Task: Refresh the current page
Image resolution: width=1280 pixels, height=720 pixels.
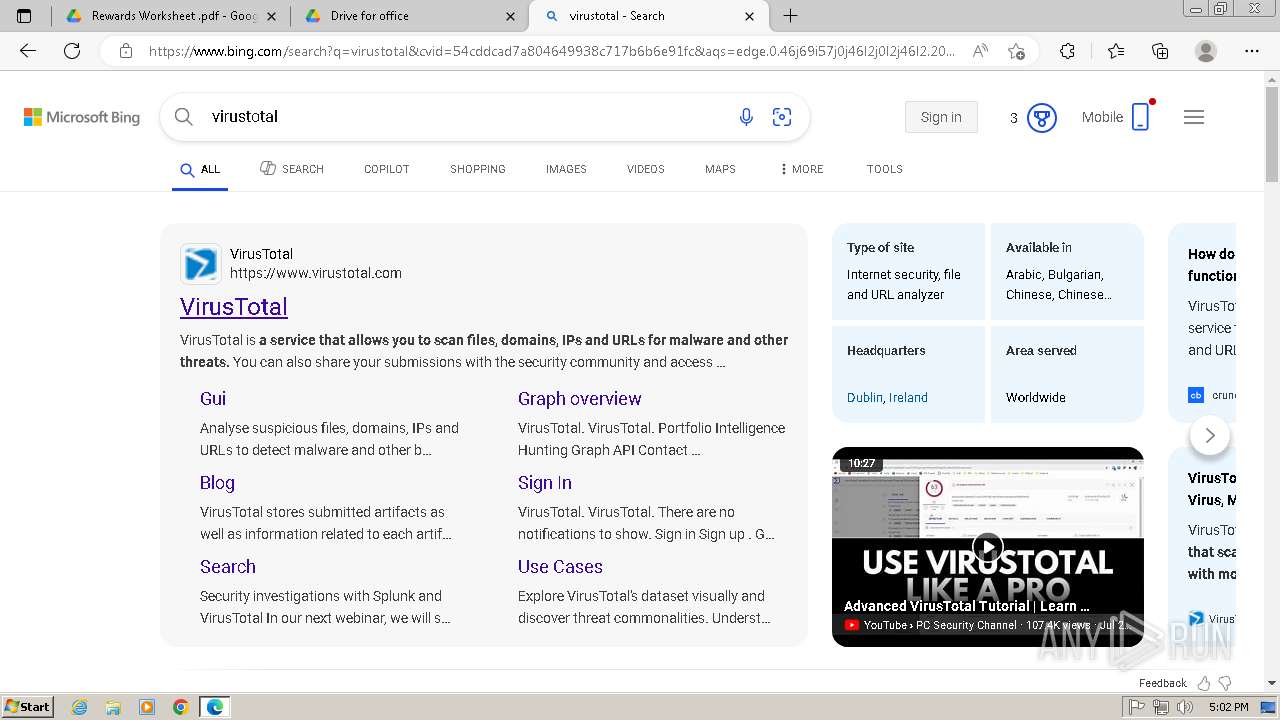Action: click(x=72, y=51)
